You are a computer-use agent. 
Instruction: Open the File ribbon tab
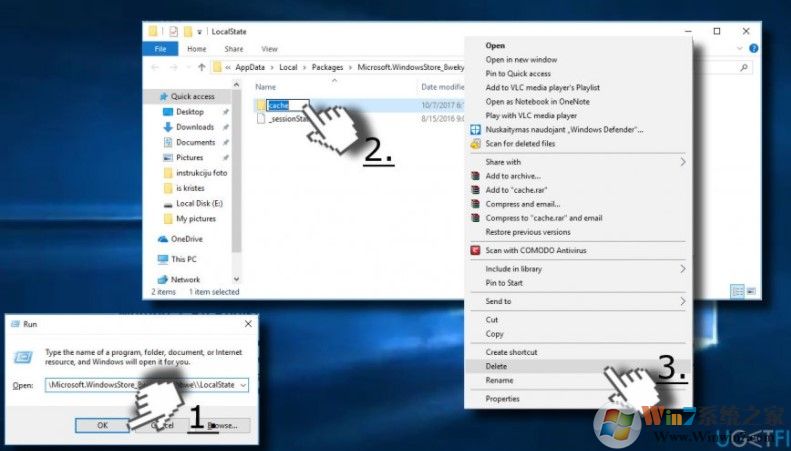pyautogui.click(x=160, y=49)
